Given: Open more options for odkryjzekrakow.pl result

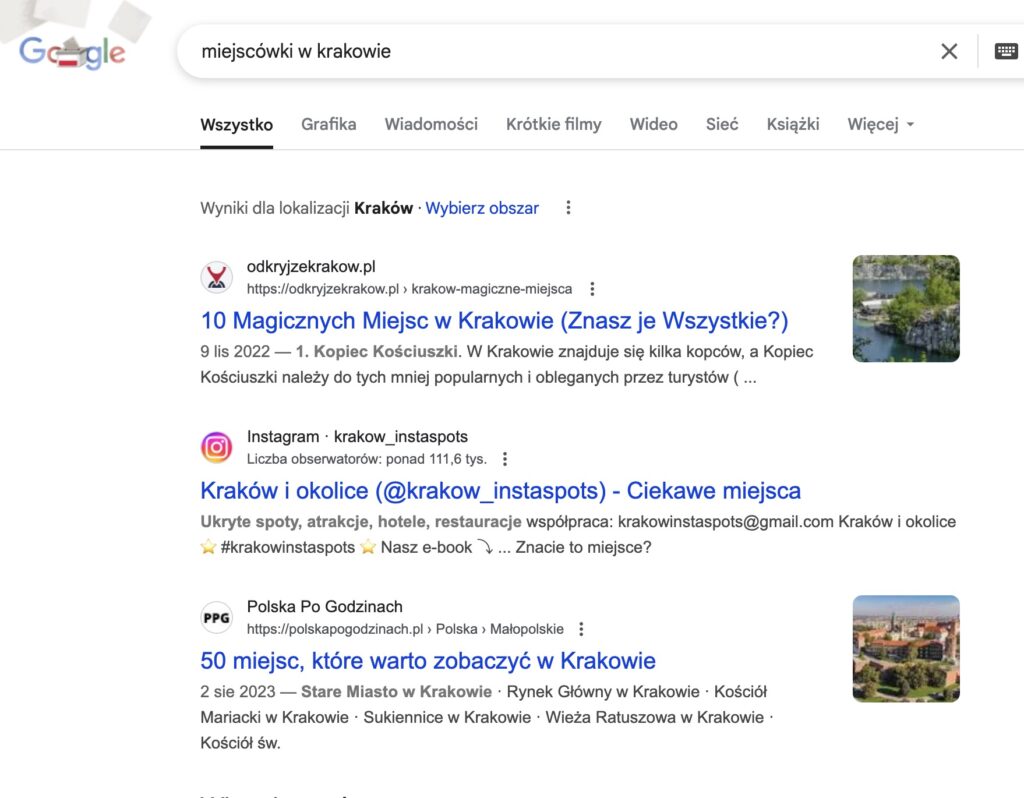Looking at the screenshot, I should [x=592, y=289].
